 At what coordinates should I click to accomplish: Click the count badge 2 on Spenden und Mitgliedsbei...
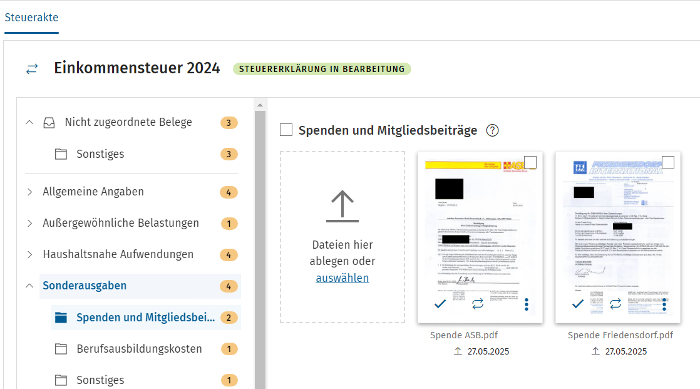[x=229, y=318]
